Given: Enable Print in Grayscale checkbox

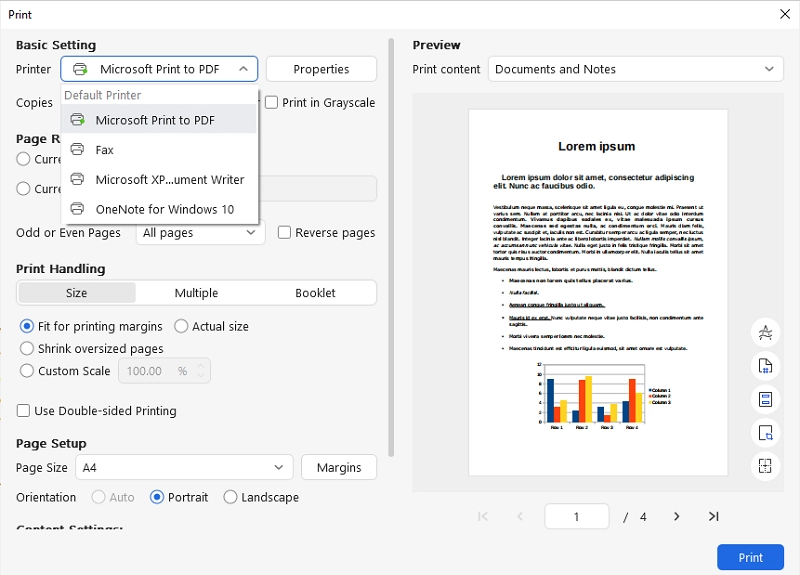Looking at the screenshot, I should click(272, 103).
